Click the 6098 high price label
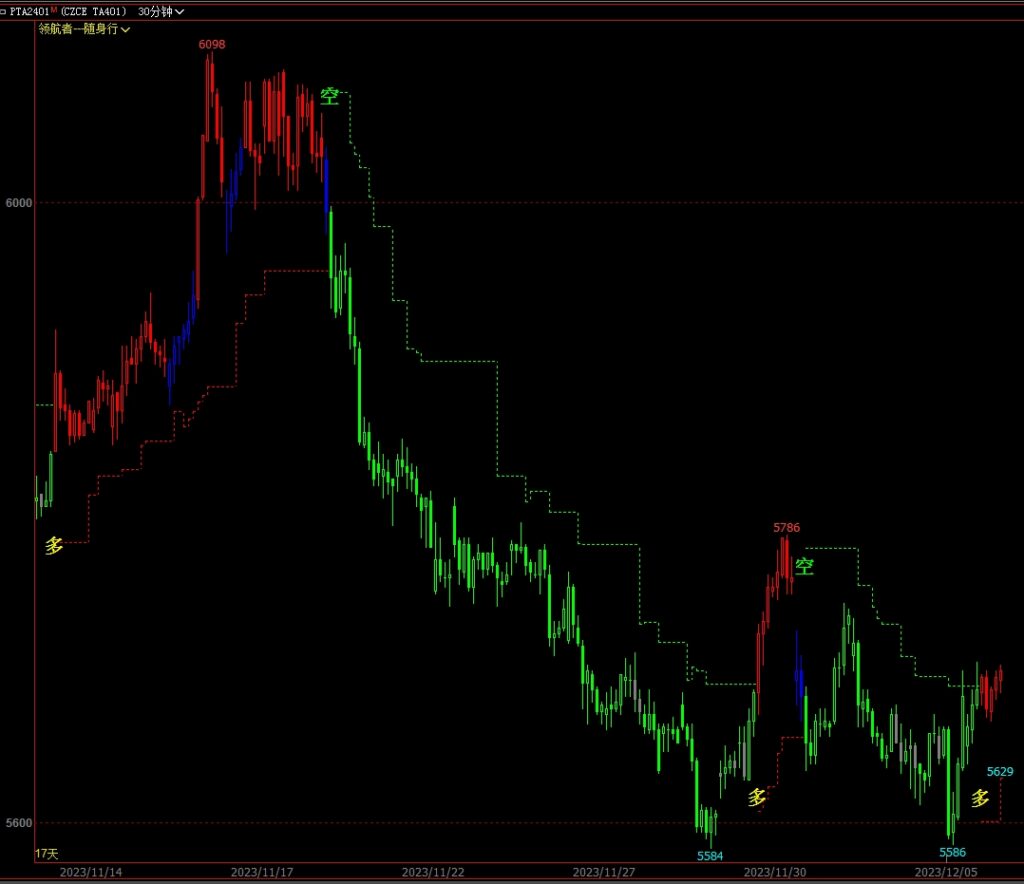This screenshot has height=884, width=1024. 212,45
